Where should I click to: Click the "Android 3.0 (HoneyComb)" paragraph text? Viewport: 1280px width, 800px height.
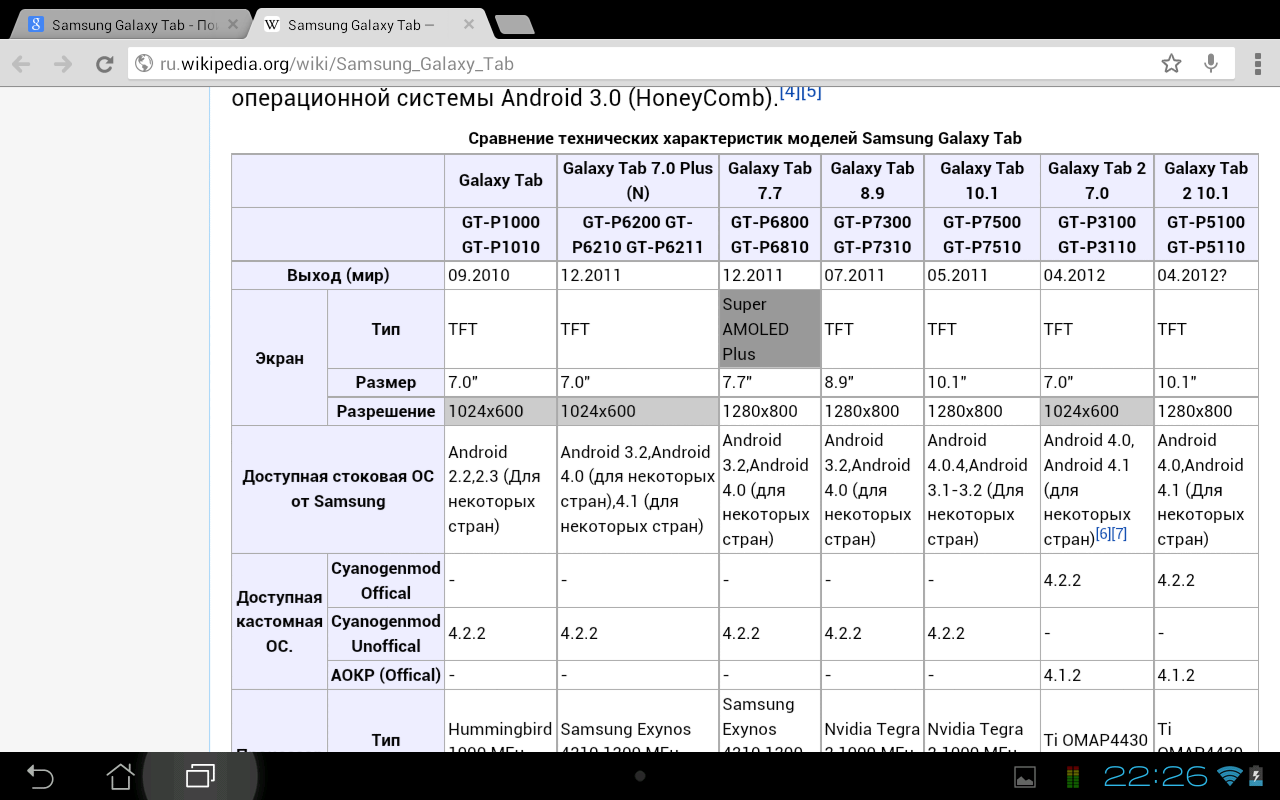[638, 99]
